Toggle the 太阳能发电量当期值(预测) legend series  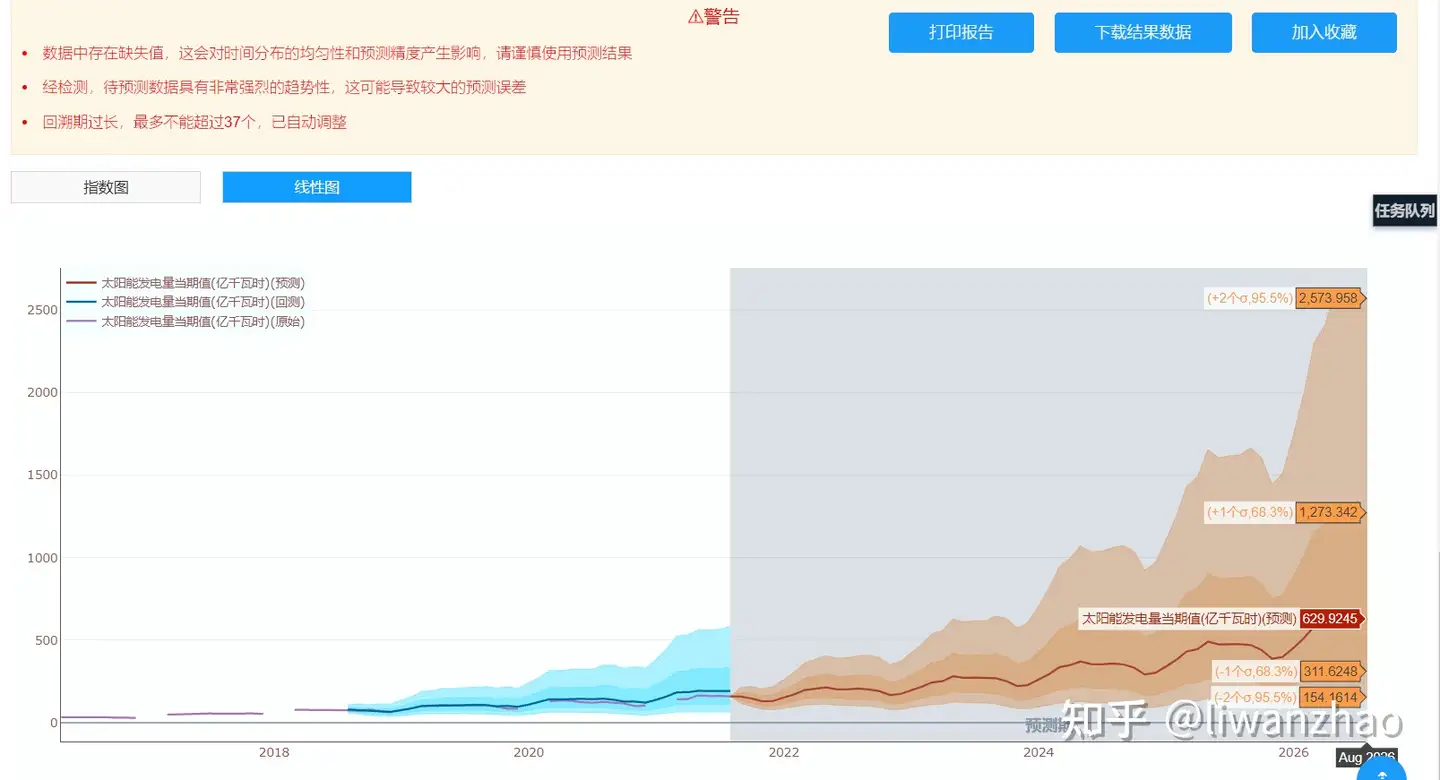pos(202,283)
